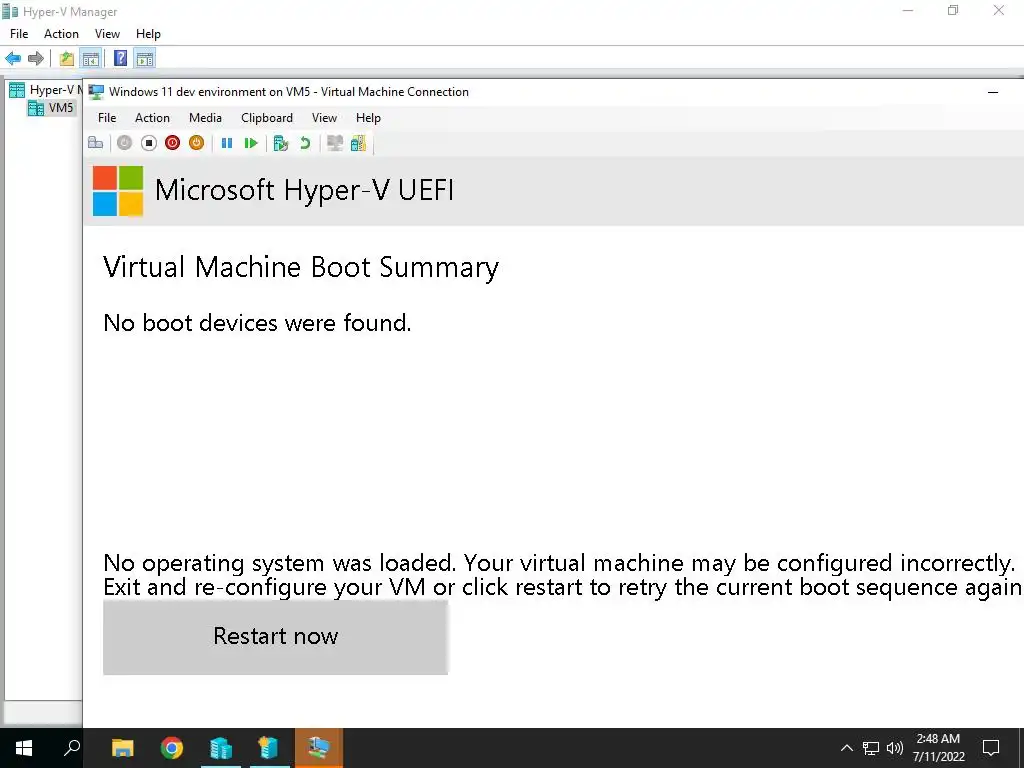Click the Microsoft logo in UEFI header
Viewport: 1024px width, 768px height.
118,191
